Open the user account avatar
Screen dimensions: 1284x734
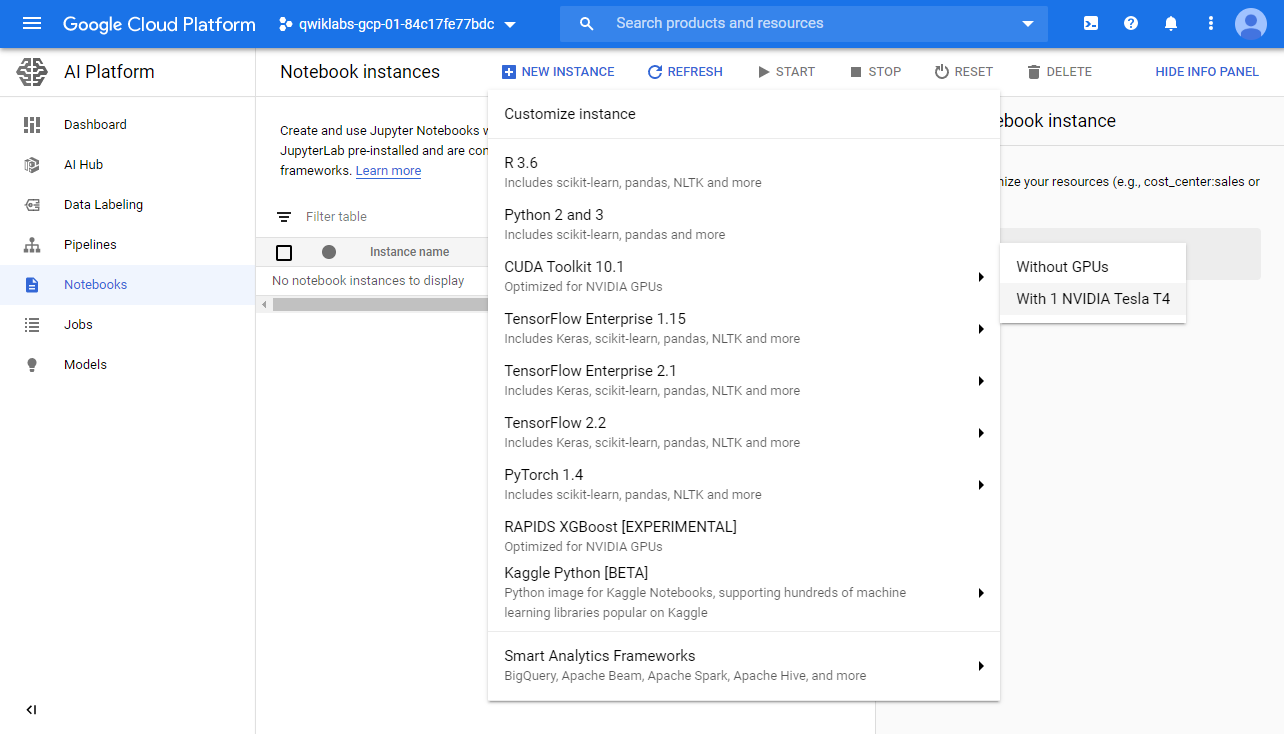pos(1251,23)
